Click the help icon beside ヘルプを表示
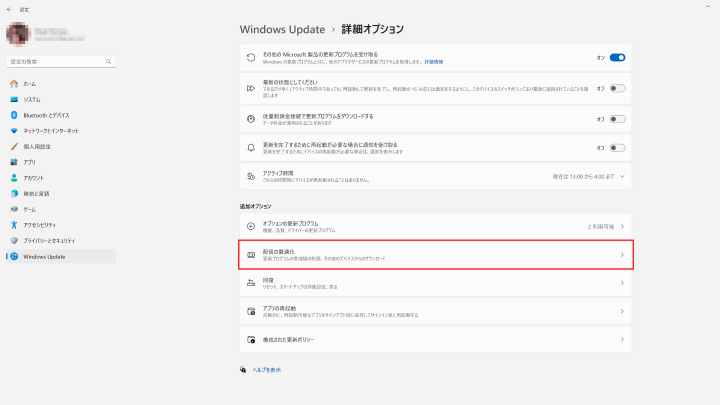Screen dimensions: 720x405 243,370
